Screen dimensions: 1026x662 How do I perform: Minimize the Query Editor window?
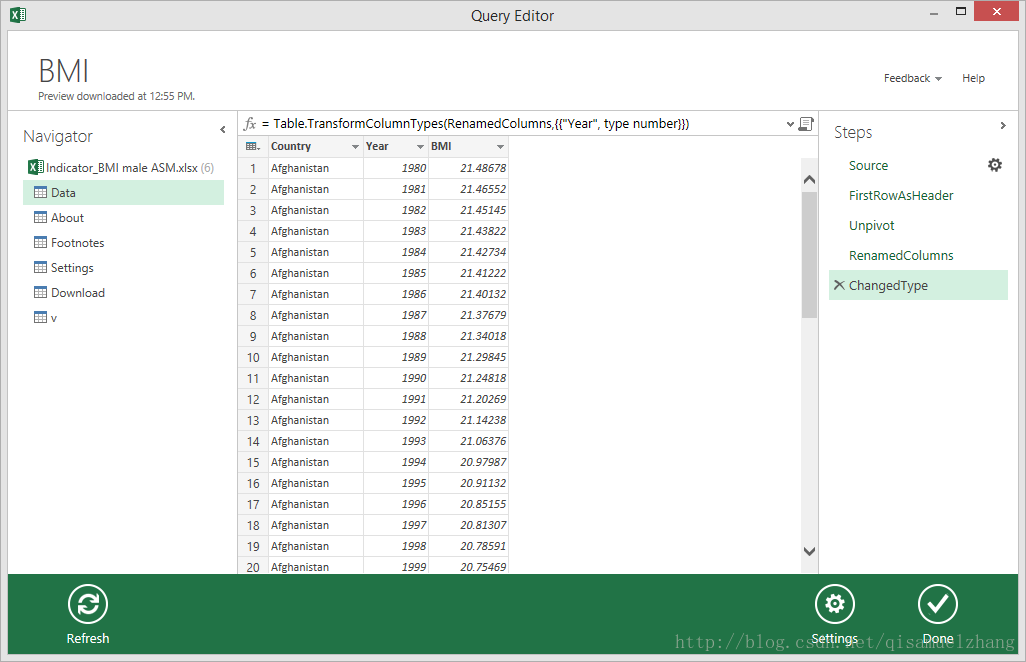pyautogui.click(x=934, y=12)
